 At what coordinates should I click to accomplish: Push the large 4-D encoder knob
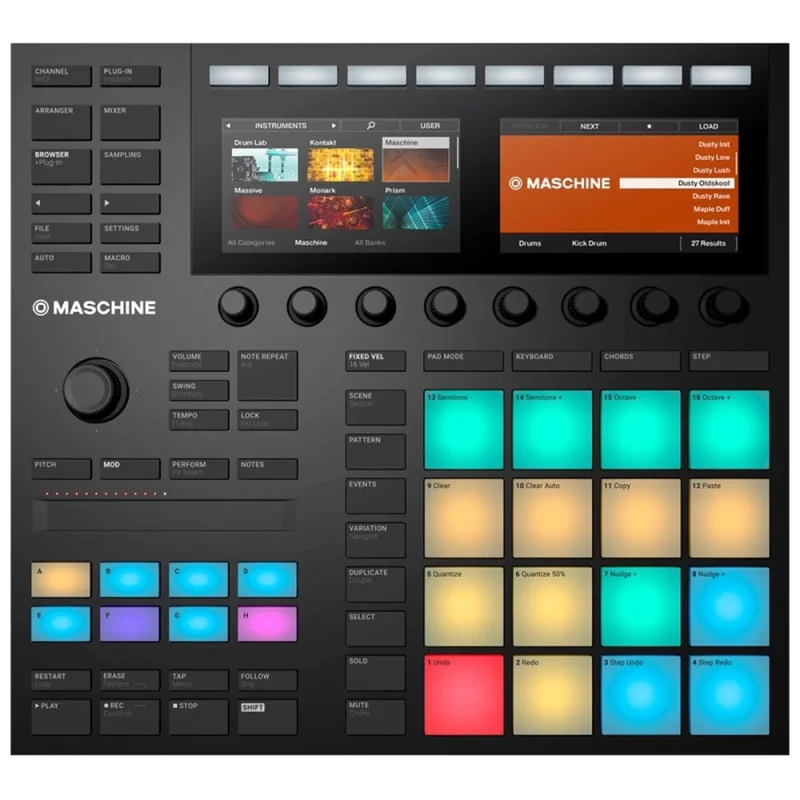95,390
